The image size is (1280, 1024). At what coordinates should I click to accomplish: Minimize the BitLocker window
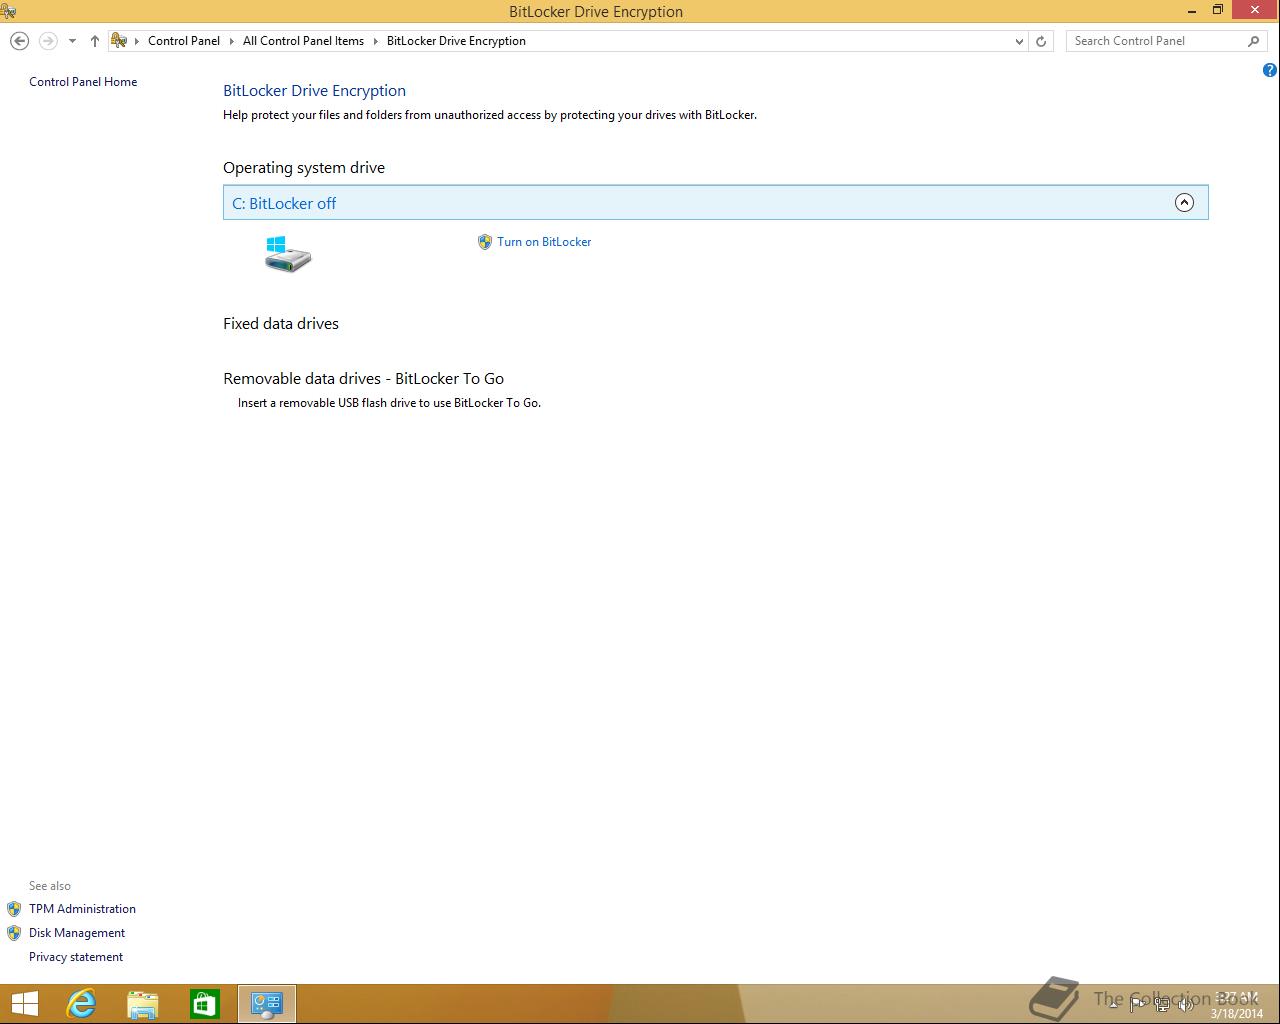[x=1192, y=11]
